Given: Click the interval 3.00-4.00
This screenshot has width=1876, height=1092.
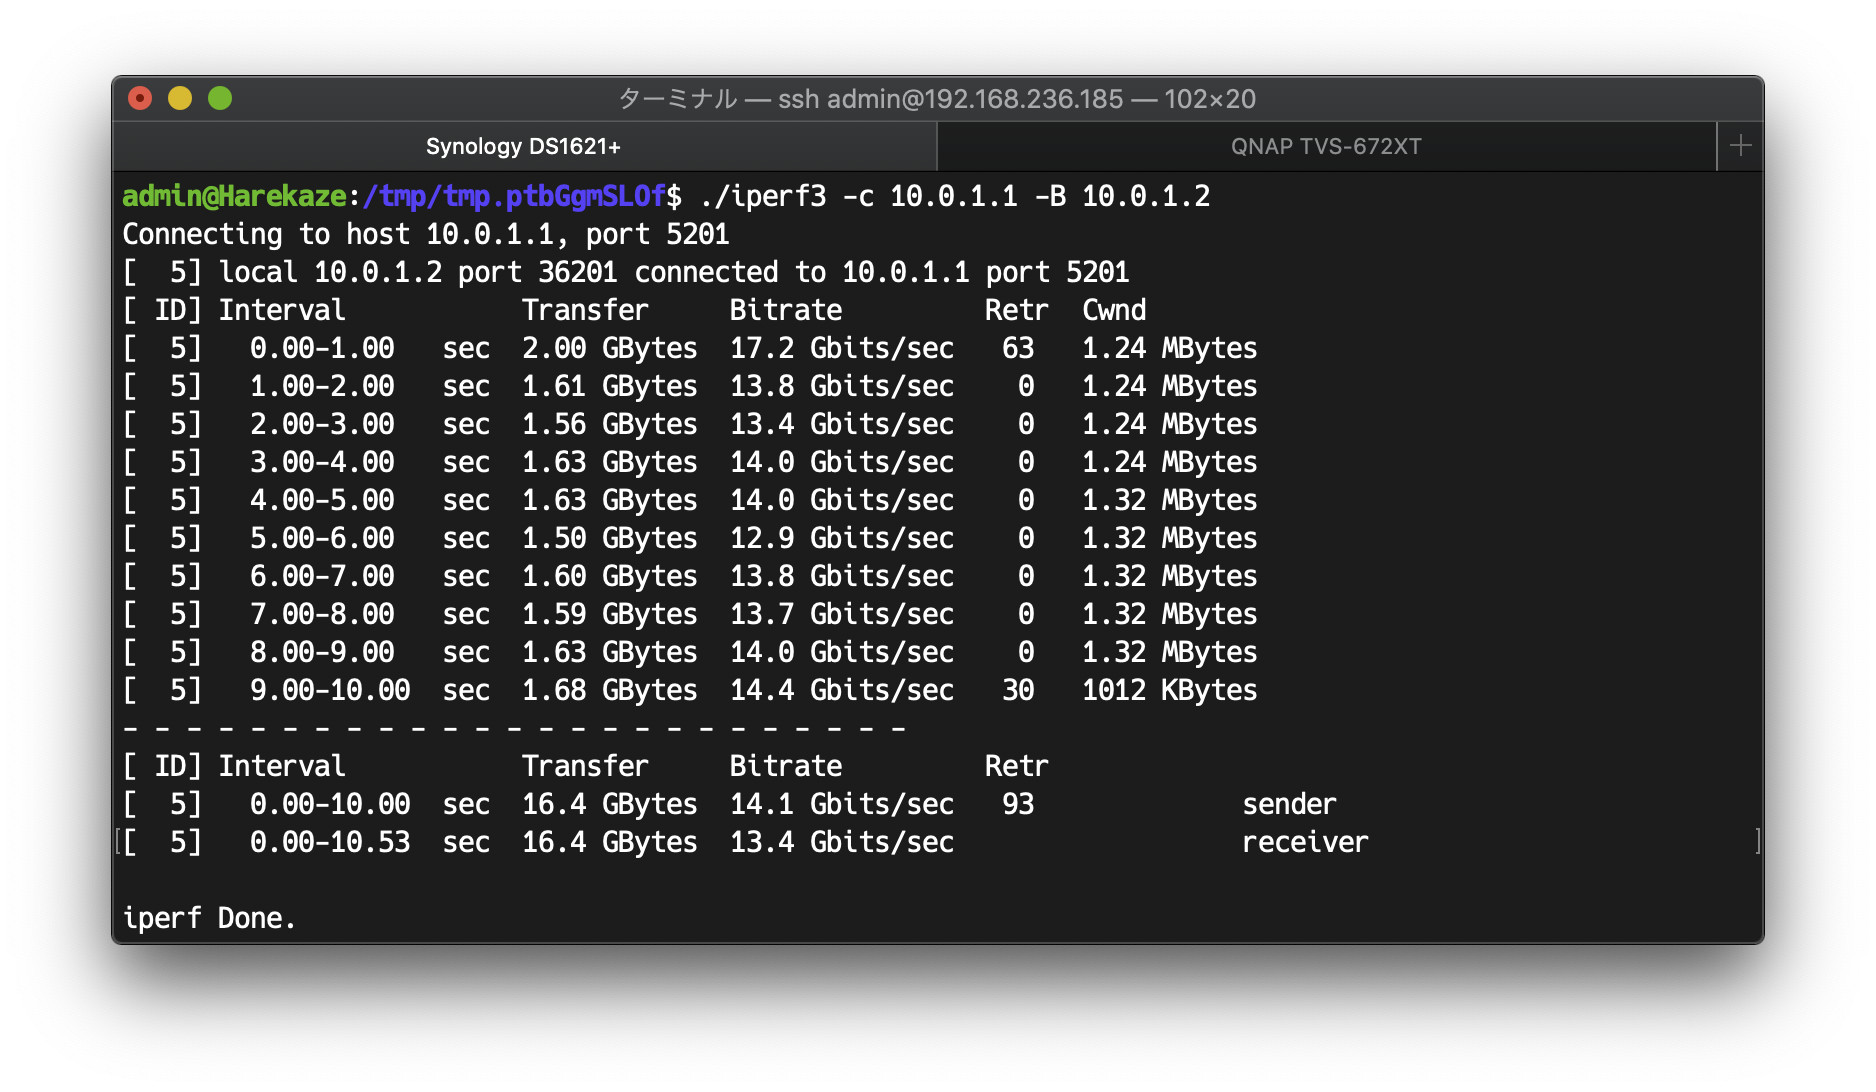Looking at the screenshot, I should pos(322,462).
